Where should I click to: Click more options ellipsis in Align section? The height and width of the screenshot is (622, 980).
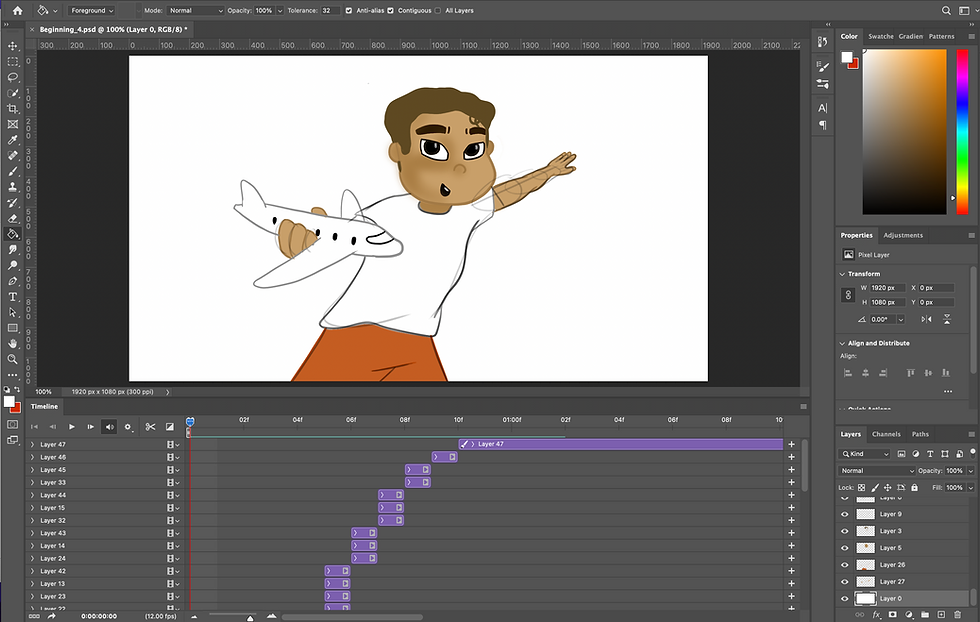(x=948, y=392)
